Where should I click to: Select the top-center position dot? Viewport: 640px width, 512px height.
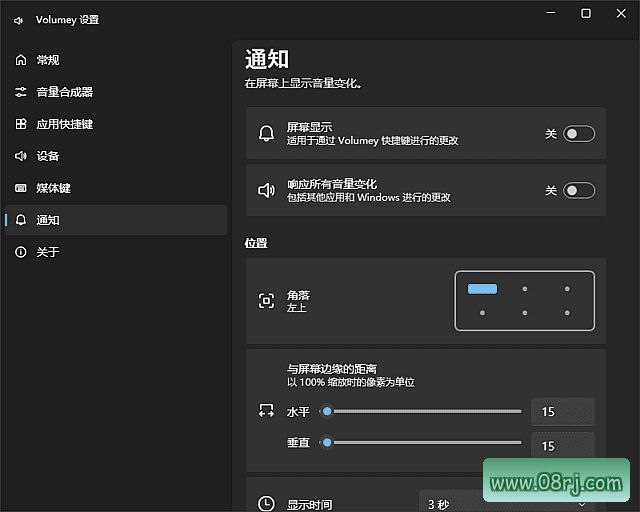coord(525,289)
